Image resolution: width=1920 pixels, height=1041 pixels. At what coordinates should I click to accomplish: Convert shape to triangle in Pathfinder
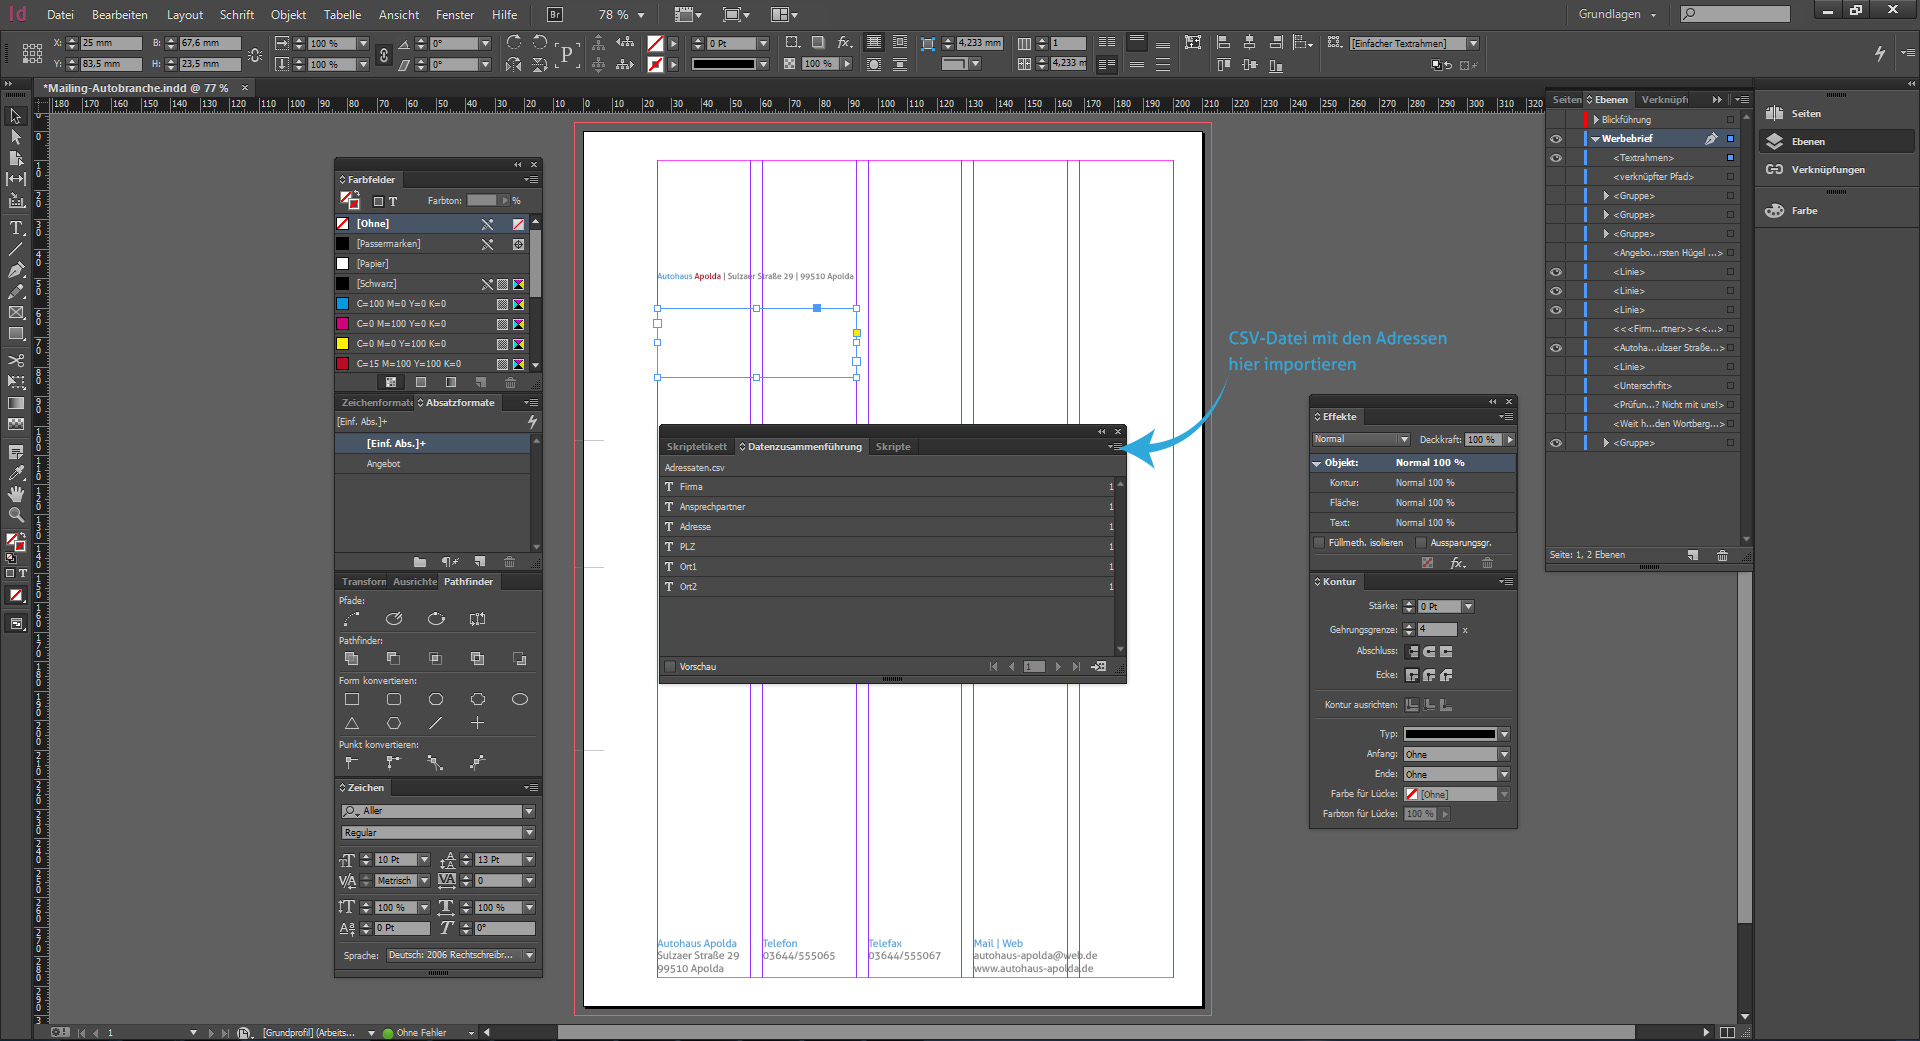(x=352, y=723)
